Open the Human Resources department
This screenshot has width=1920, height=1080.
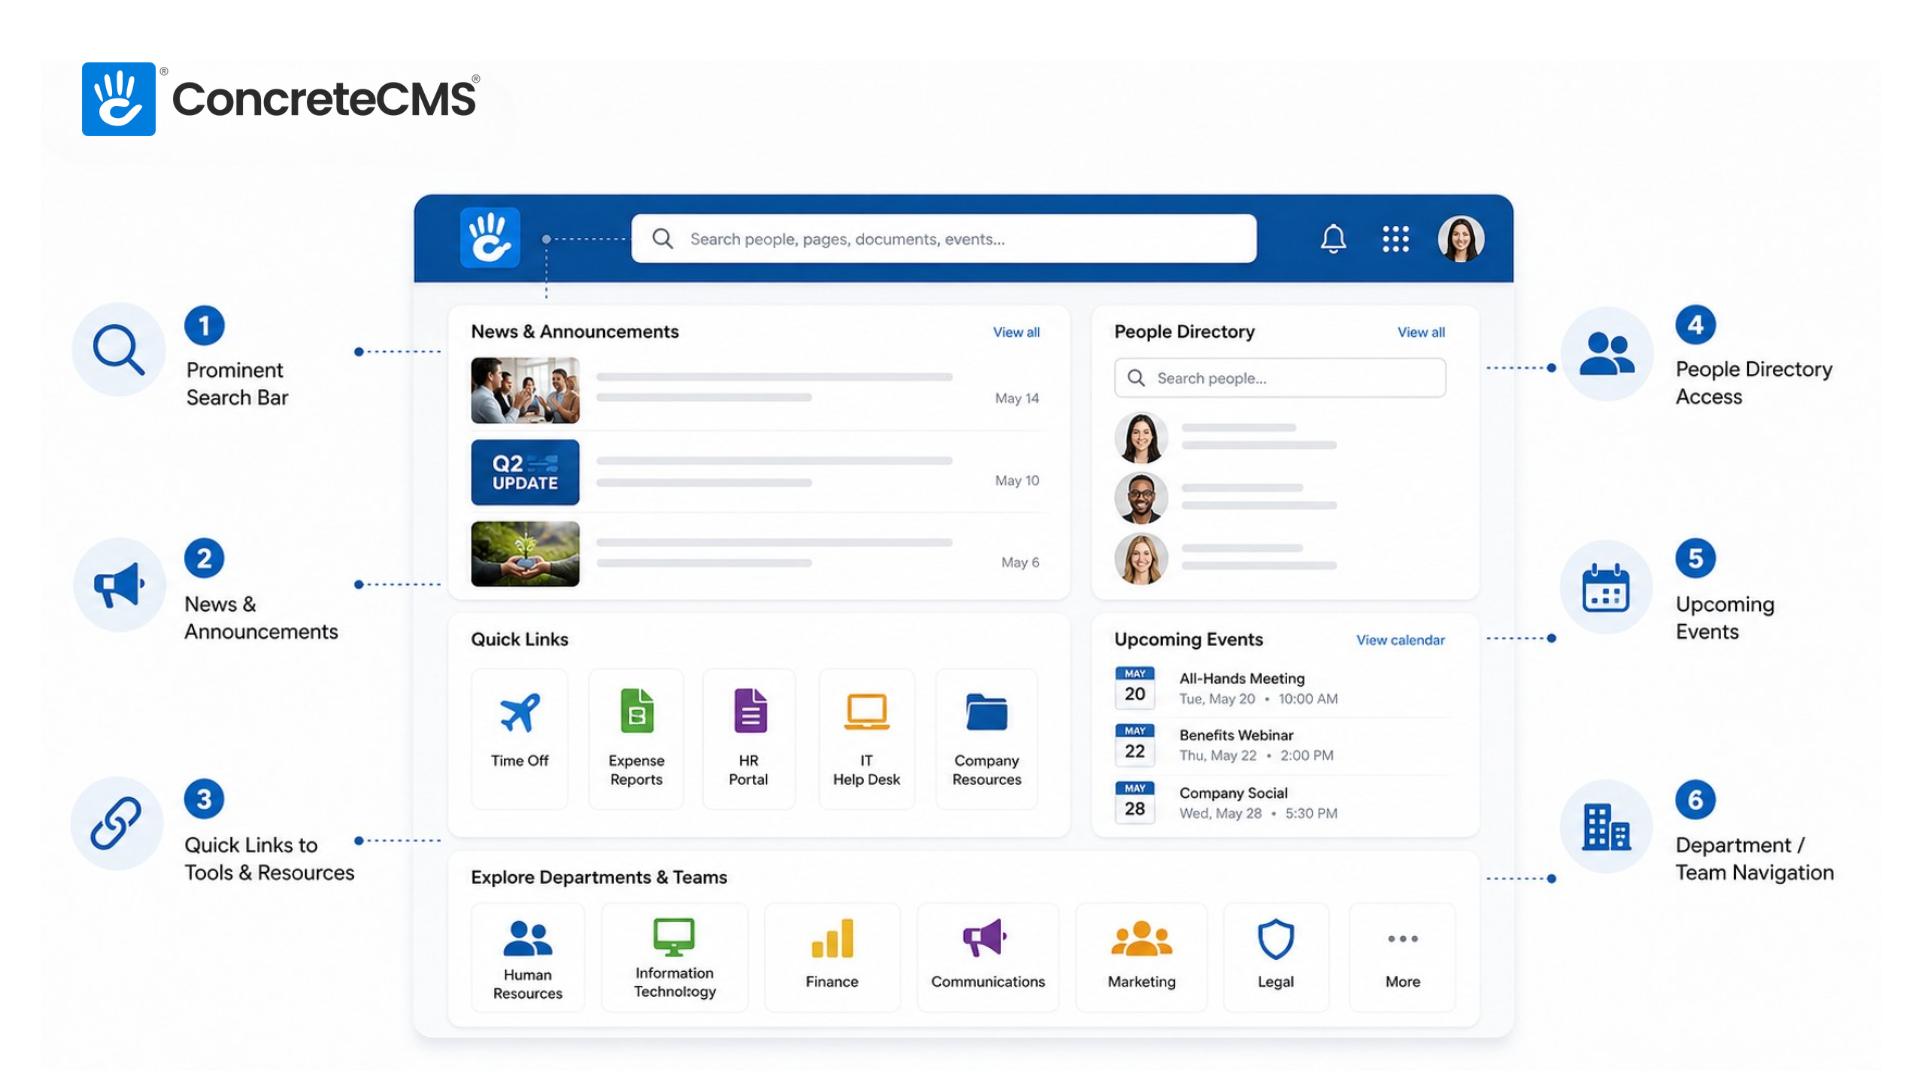tap(528, 958)
